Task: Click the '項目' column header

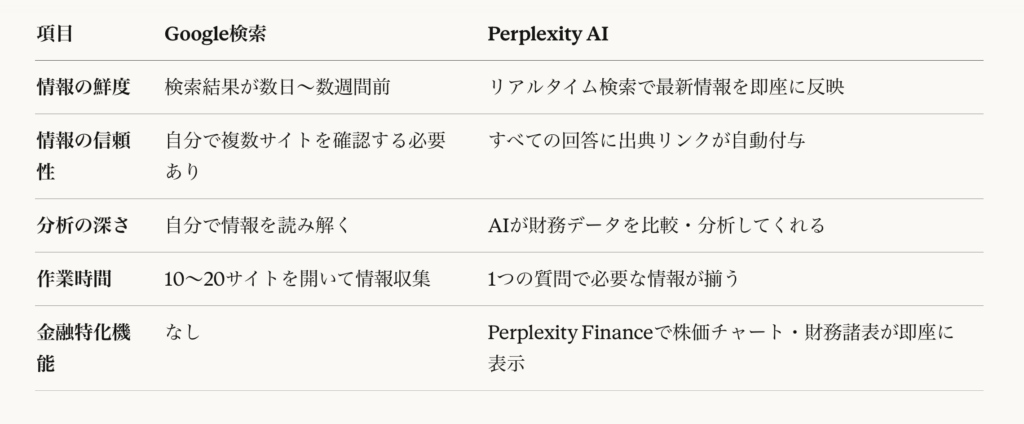Action: pyautogui.click(x=54, y=33)
